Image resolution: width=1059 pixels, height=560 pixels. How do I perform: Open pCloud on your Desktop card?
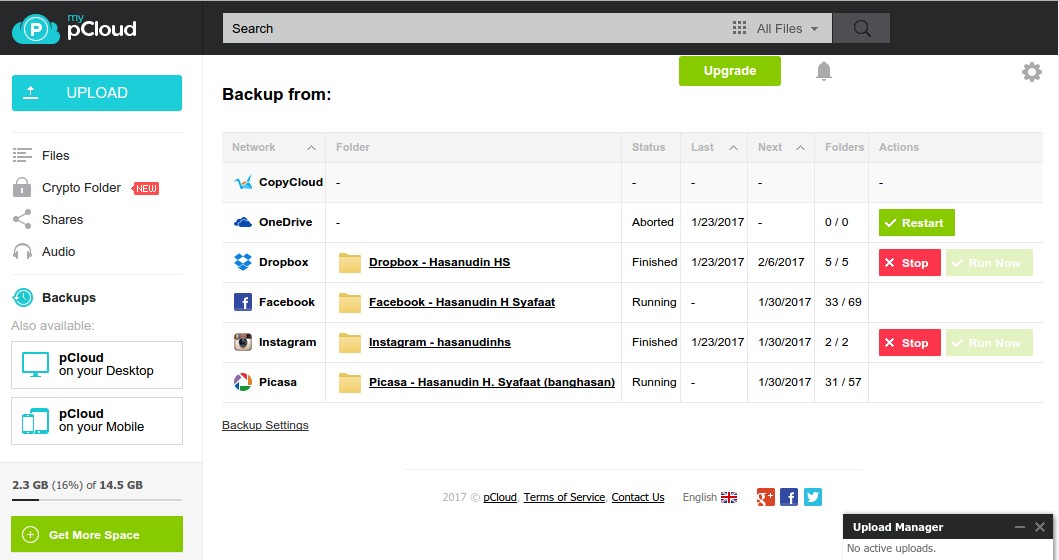click(x=97, y=365)
